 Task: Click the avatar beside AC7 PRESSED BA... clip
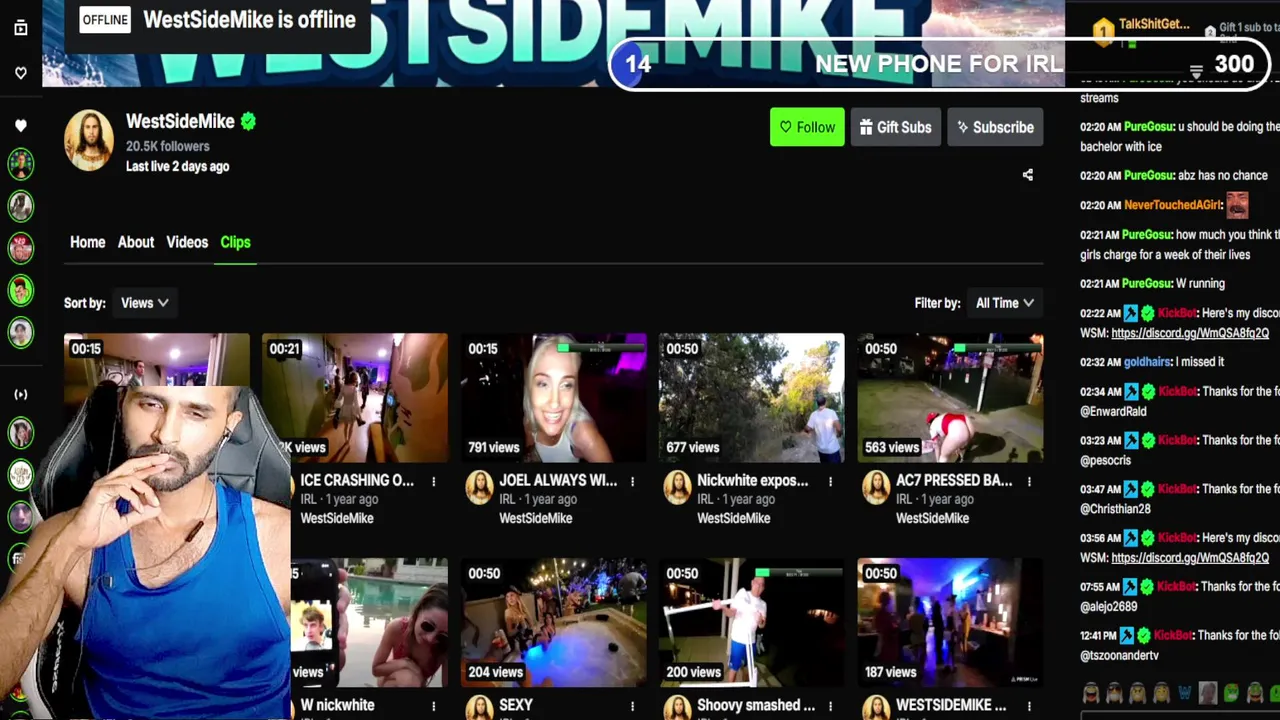pos(876,487)
